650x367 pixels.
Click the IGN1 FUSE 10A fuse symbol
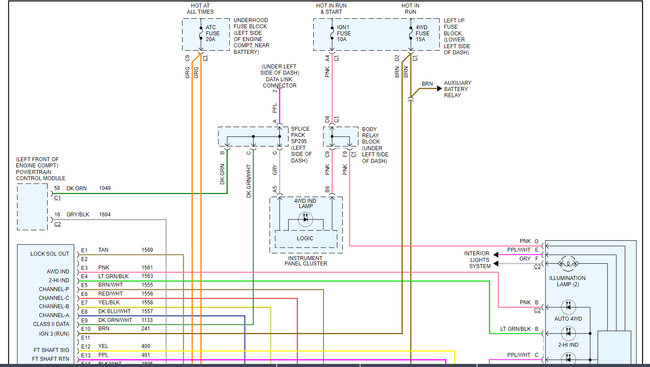(332, 33)
